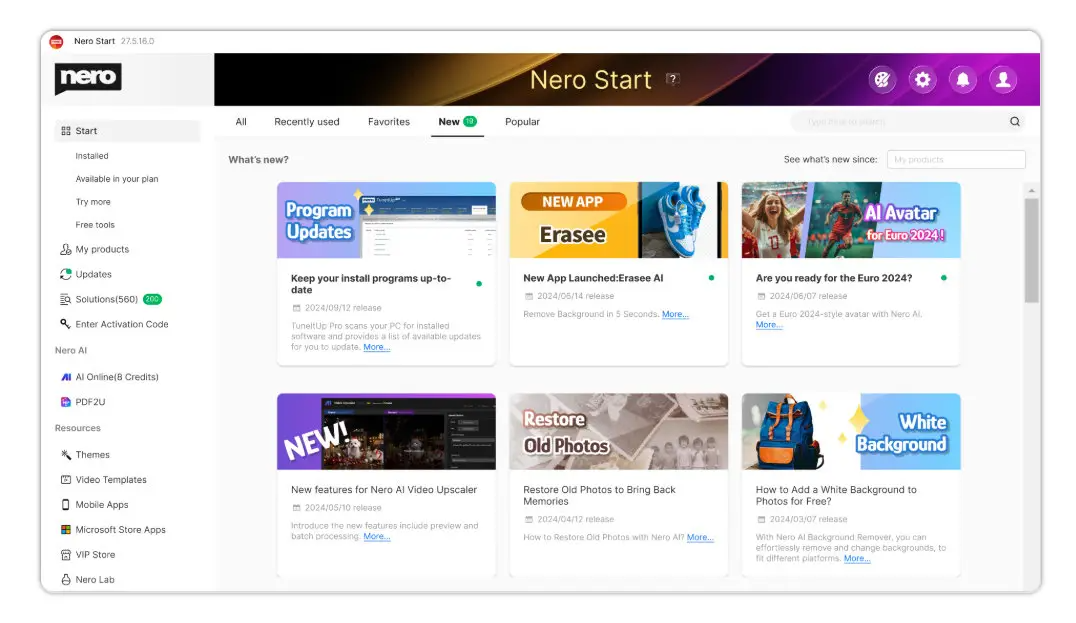Open Nero Lab in the sidebar
The image size is (1076, 623).
pos(95,580)
